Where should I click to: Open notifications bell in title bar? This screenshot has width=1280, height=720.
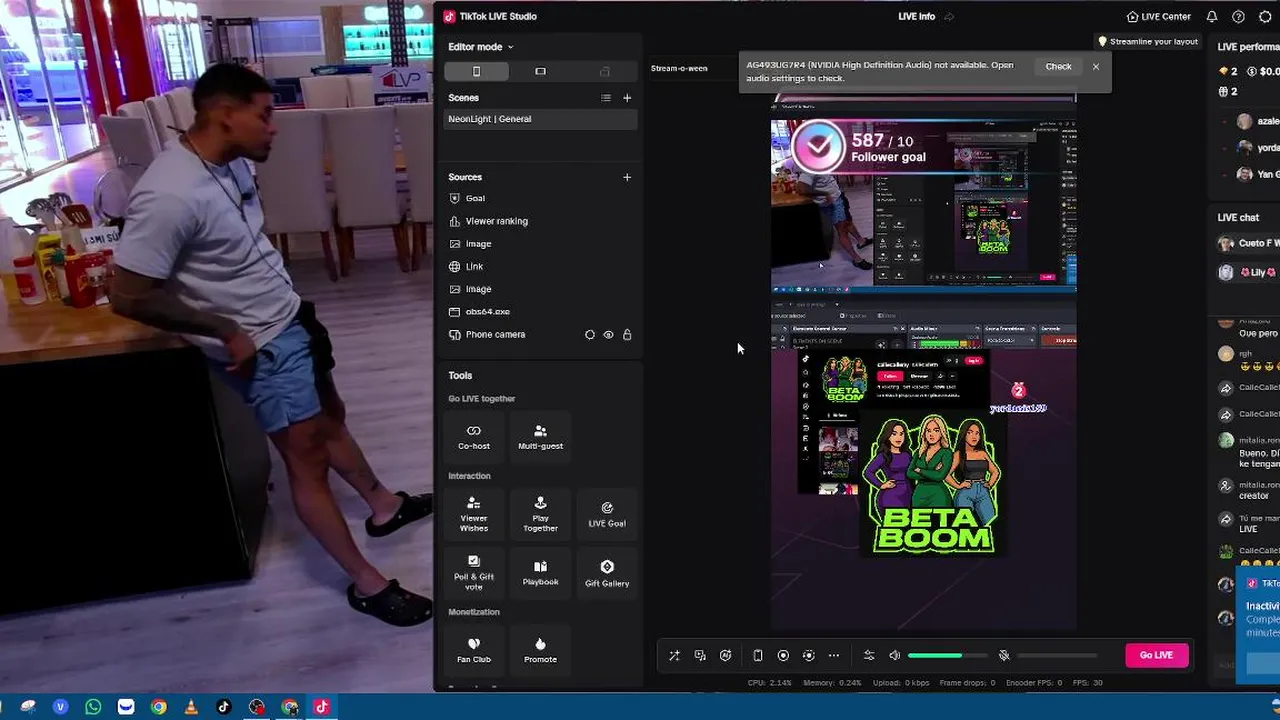[x=1212, y=17]
